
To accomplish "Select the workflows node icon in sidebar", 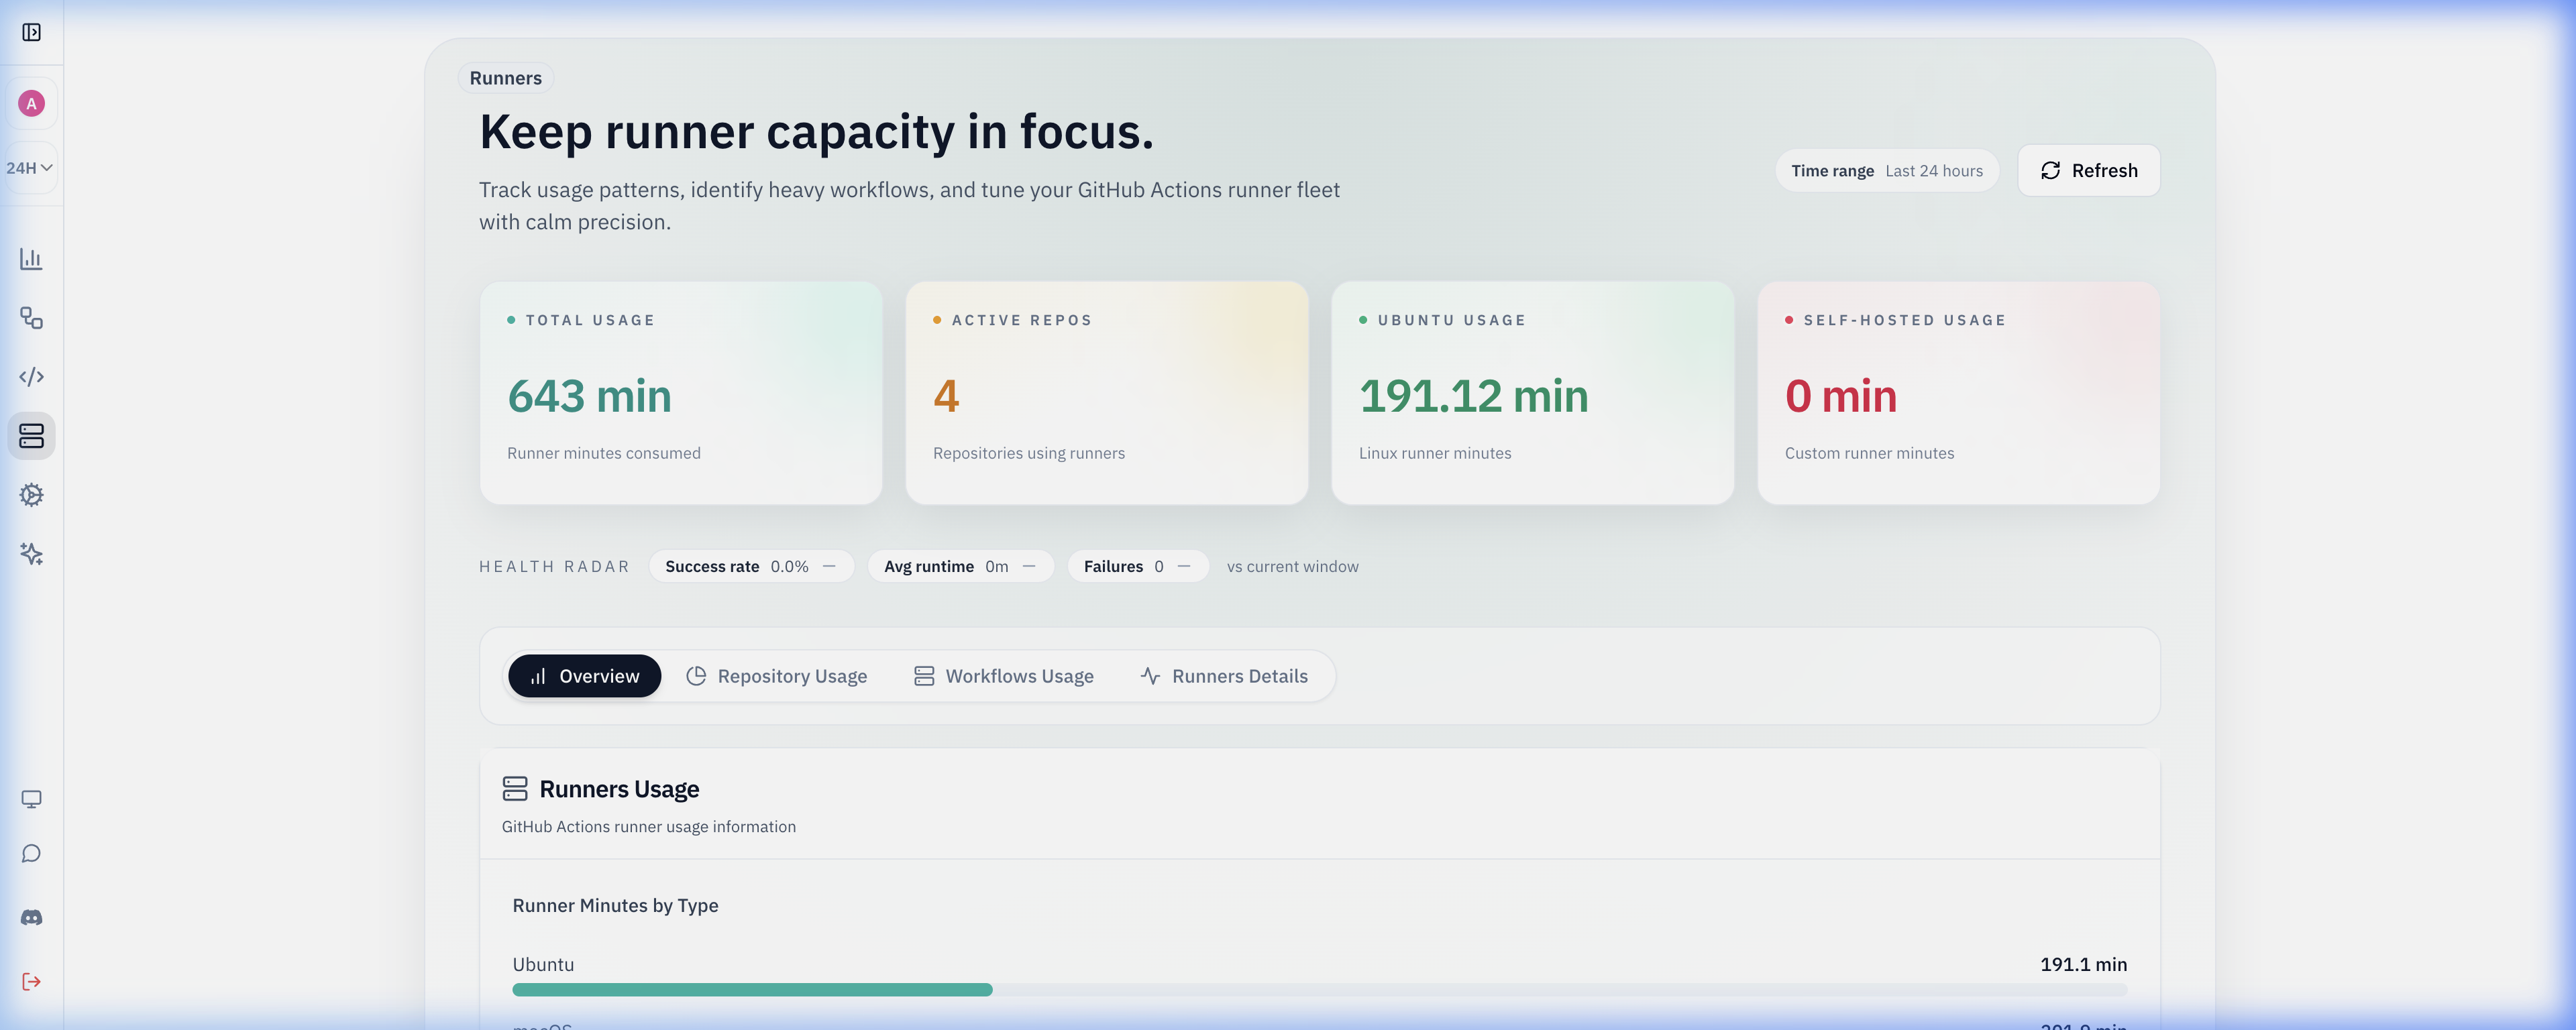I will pos(32,318).
